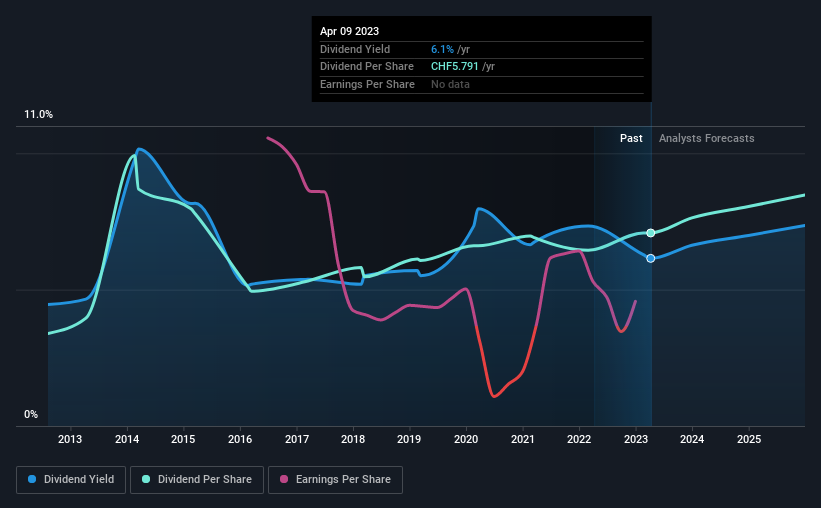Click the 0% y-axis label
The width and height of the screenshot is (821, 508).
[31, 414]
